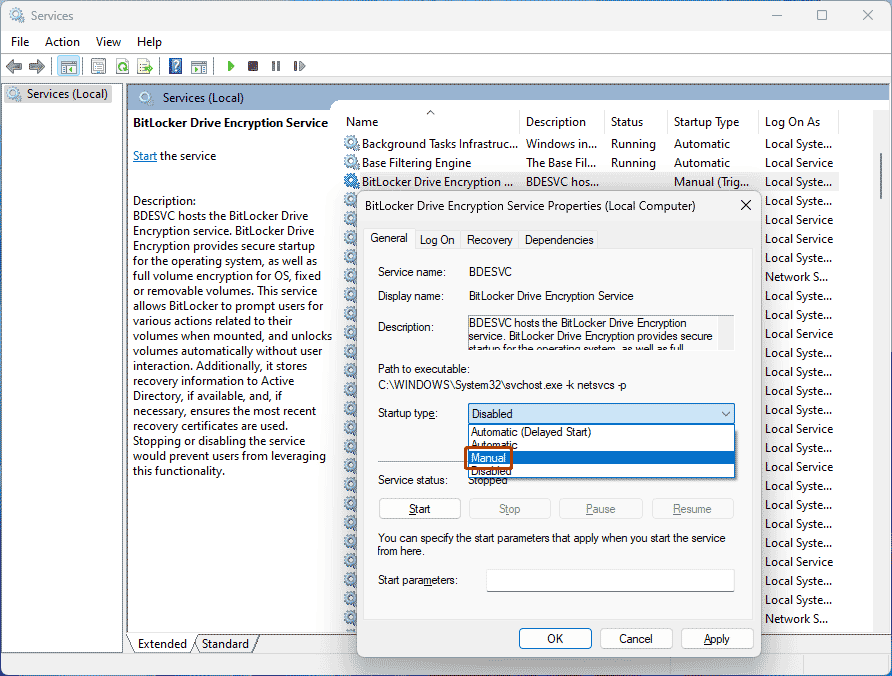Toggle the Show/Hide Console Tree icon
Viewport: 892px width, 676px height.
67,66
